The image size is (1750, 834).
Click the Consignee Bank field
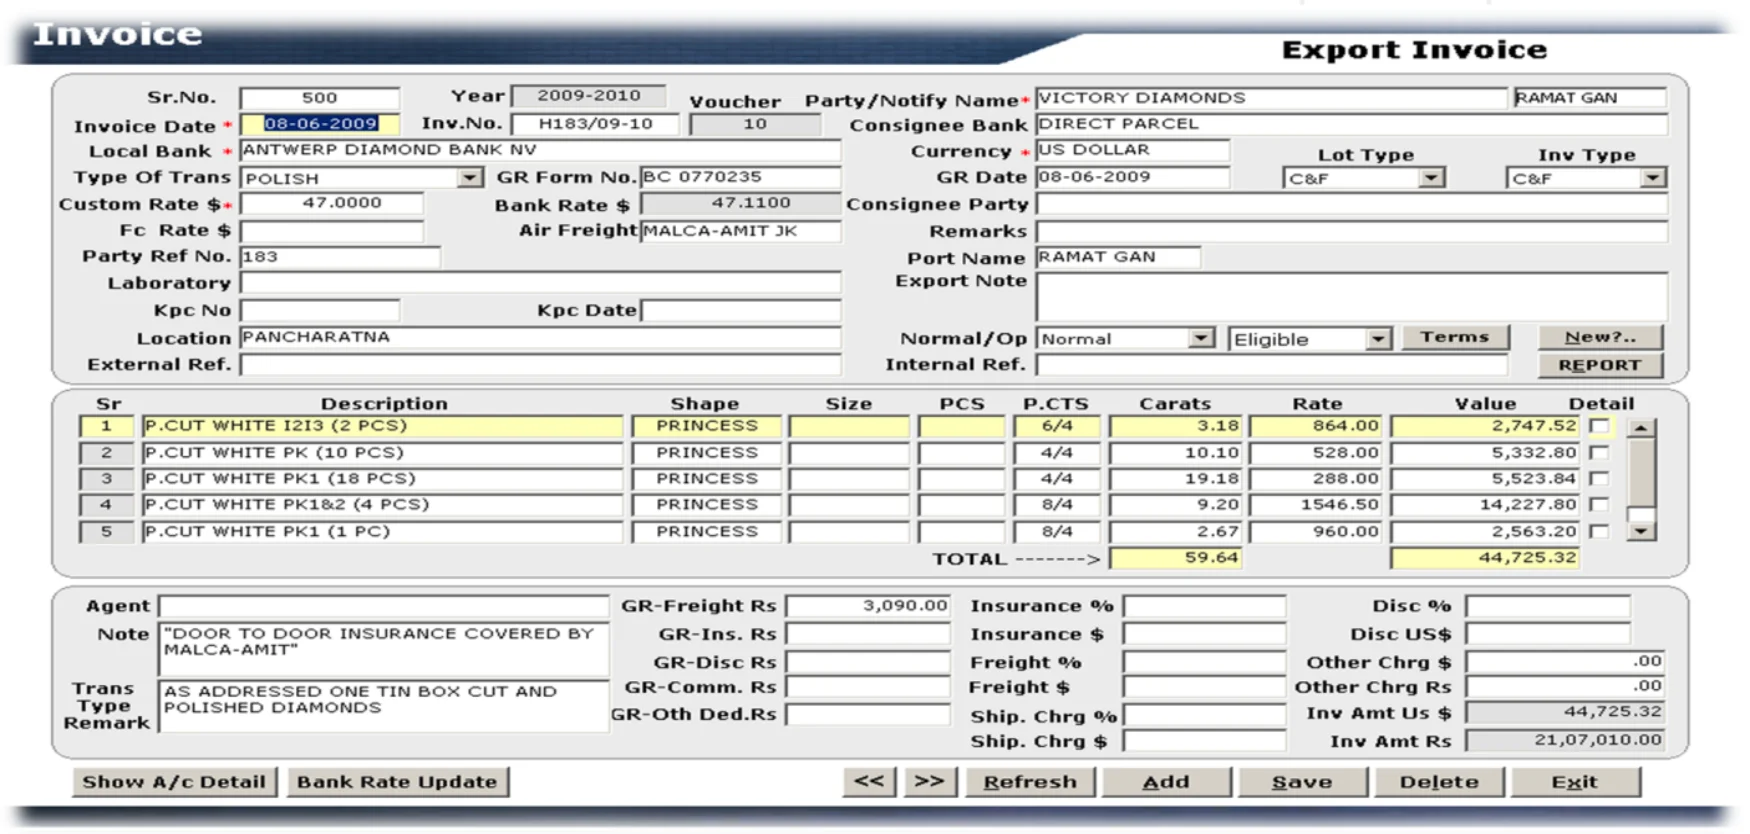(x=1352, y=124)
